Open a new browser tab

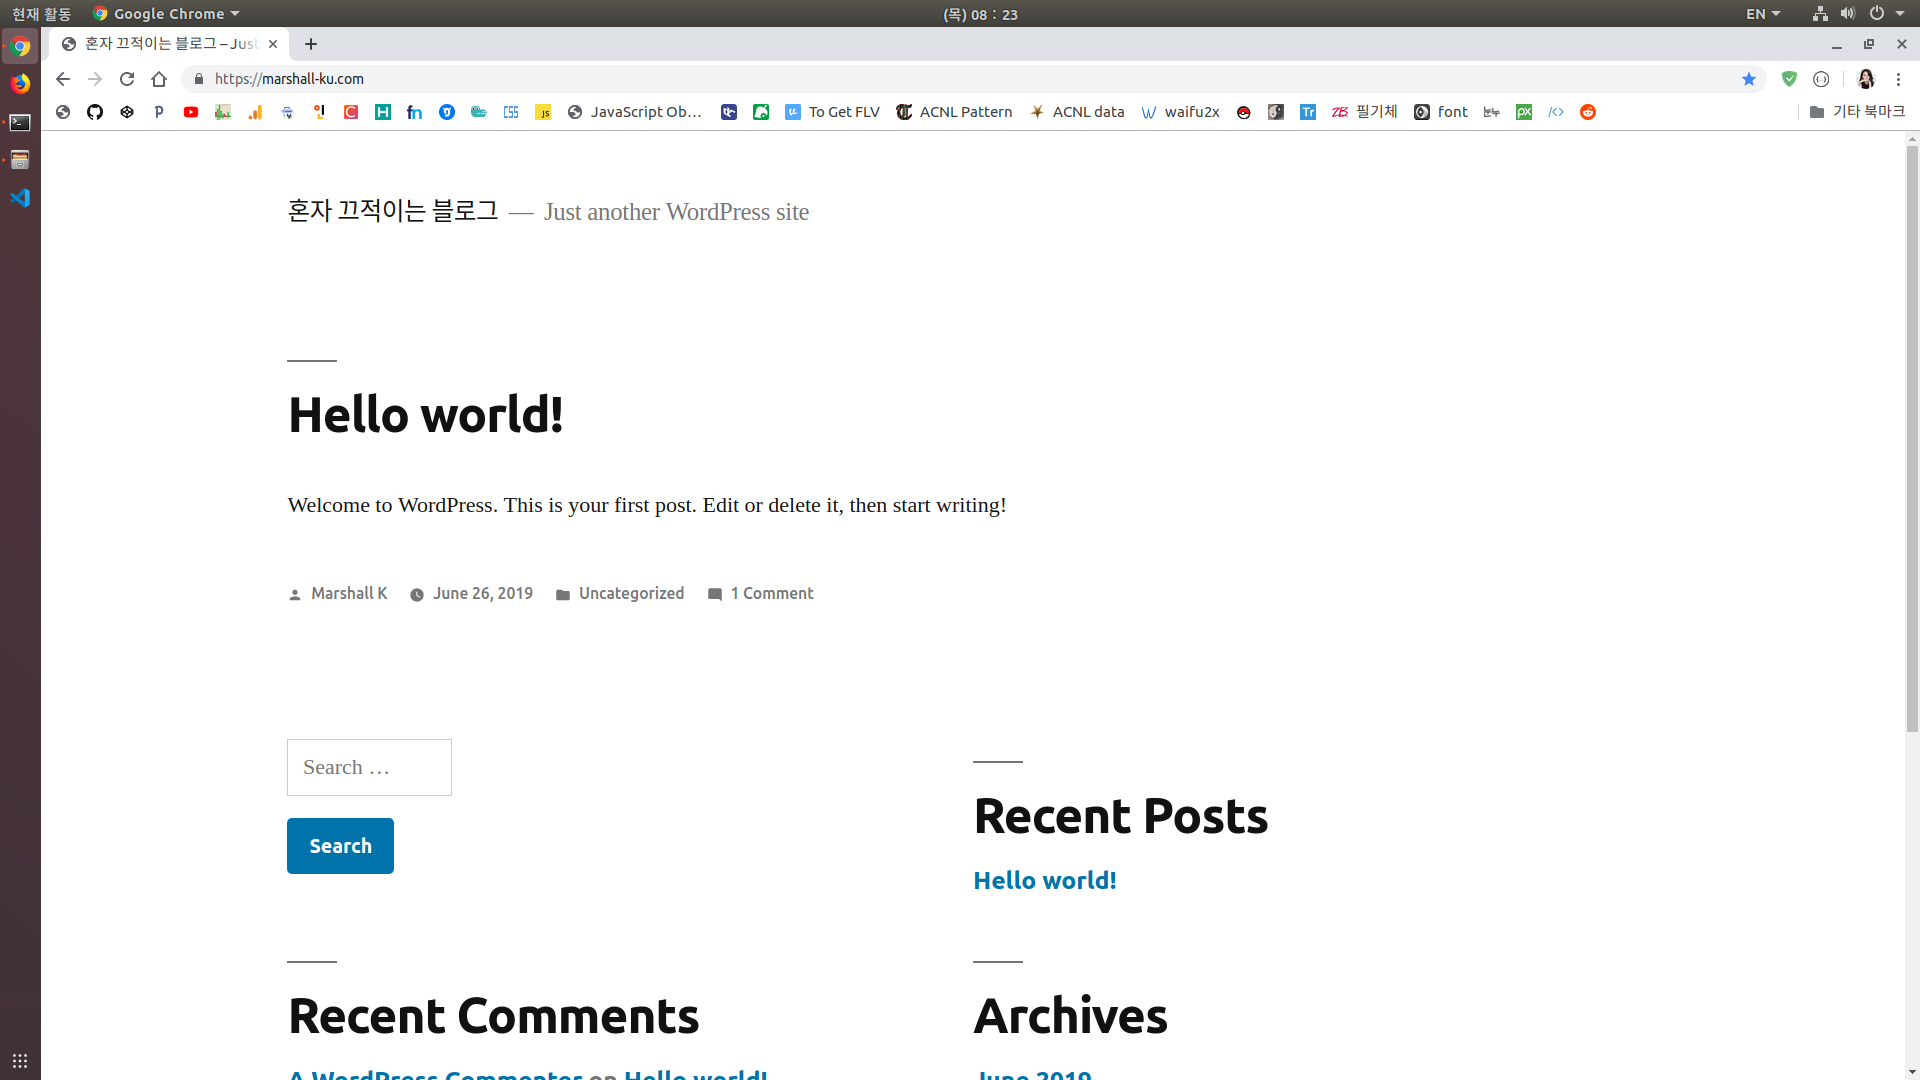311,44
